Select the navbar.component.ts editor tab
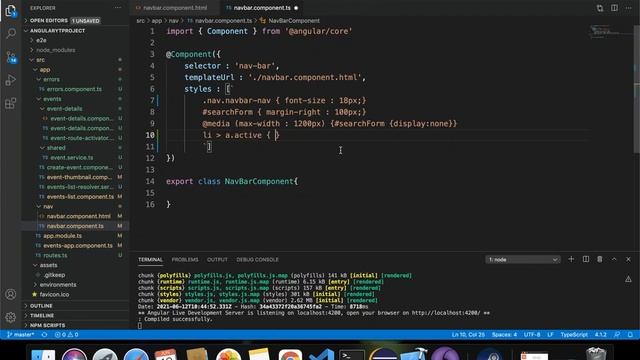The height and width of the screenshot is (360, 640). (262, 8)
